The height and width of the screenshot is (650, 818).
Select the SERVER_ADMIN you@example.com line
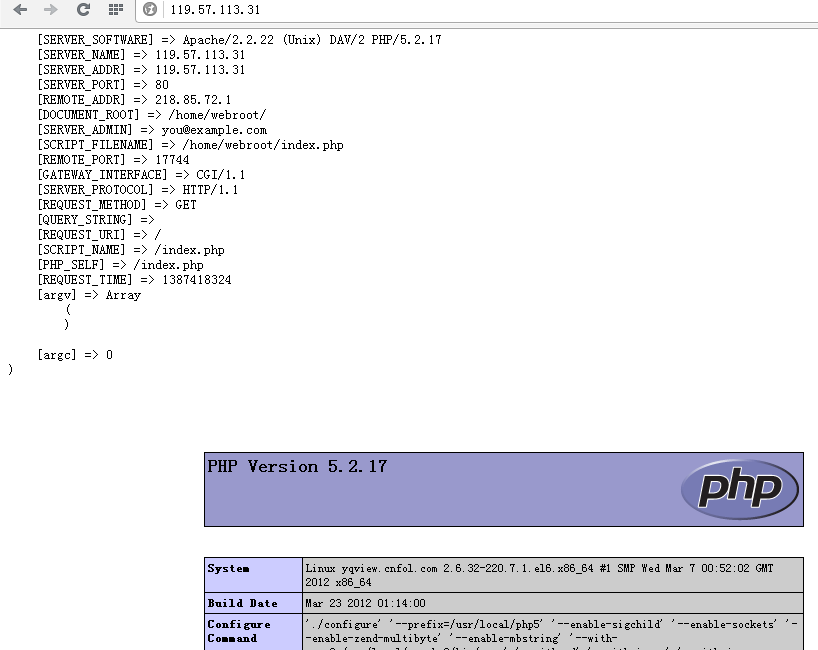tap(152, 130)
